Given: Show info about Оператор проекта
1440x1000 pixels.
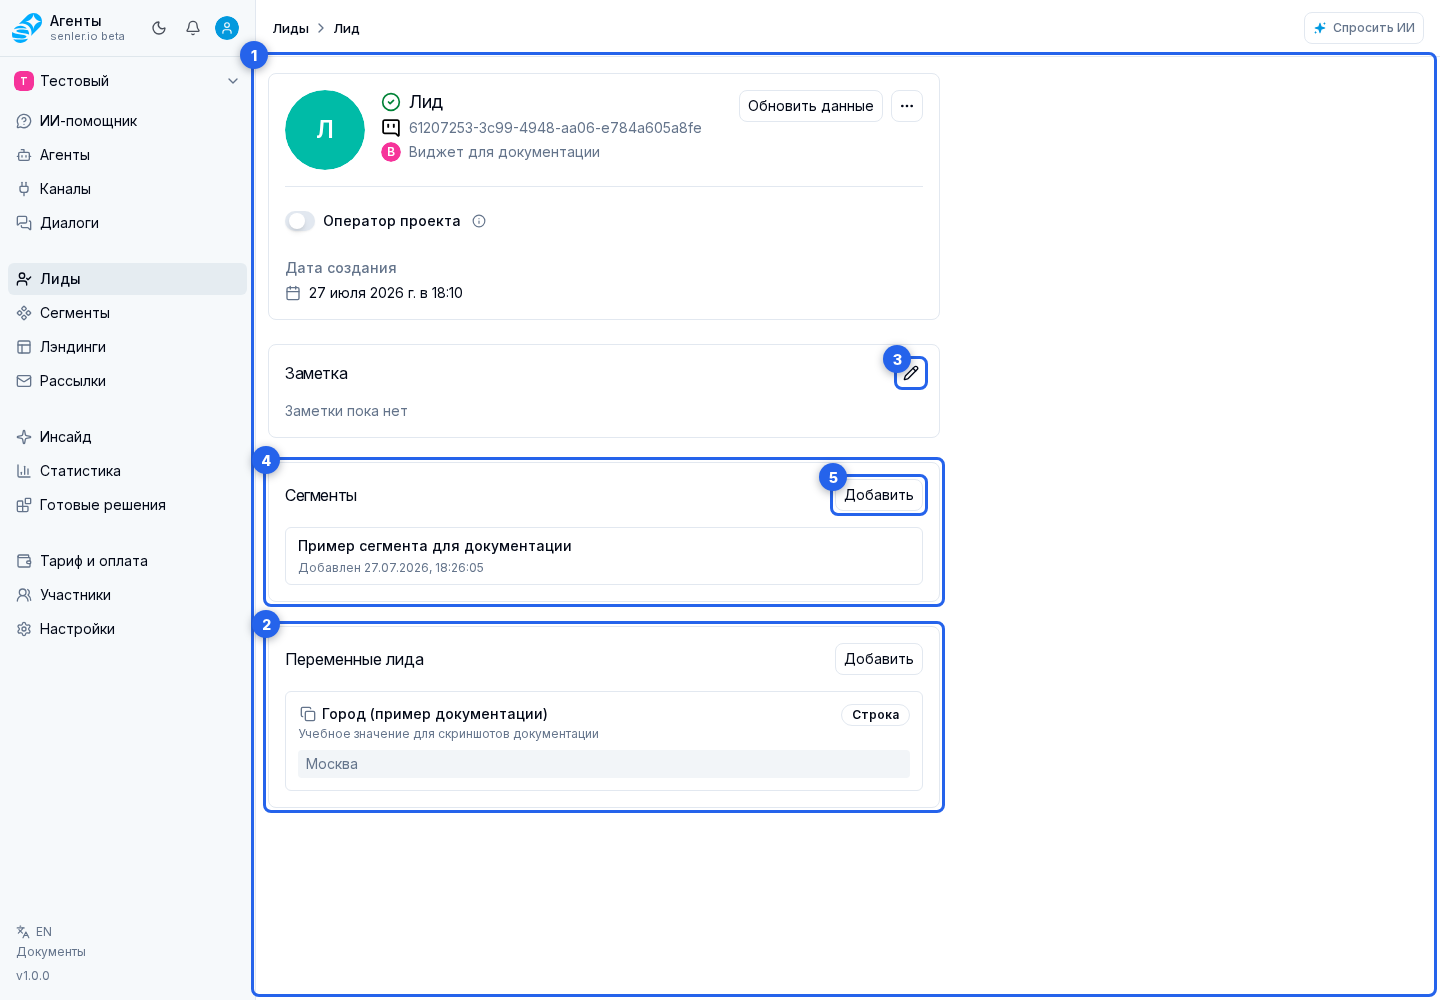Looking at the screenshot, I should [479, 221].
